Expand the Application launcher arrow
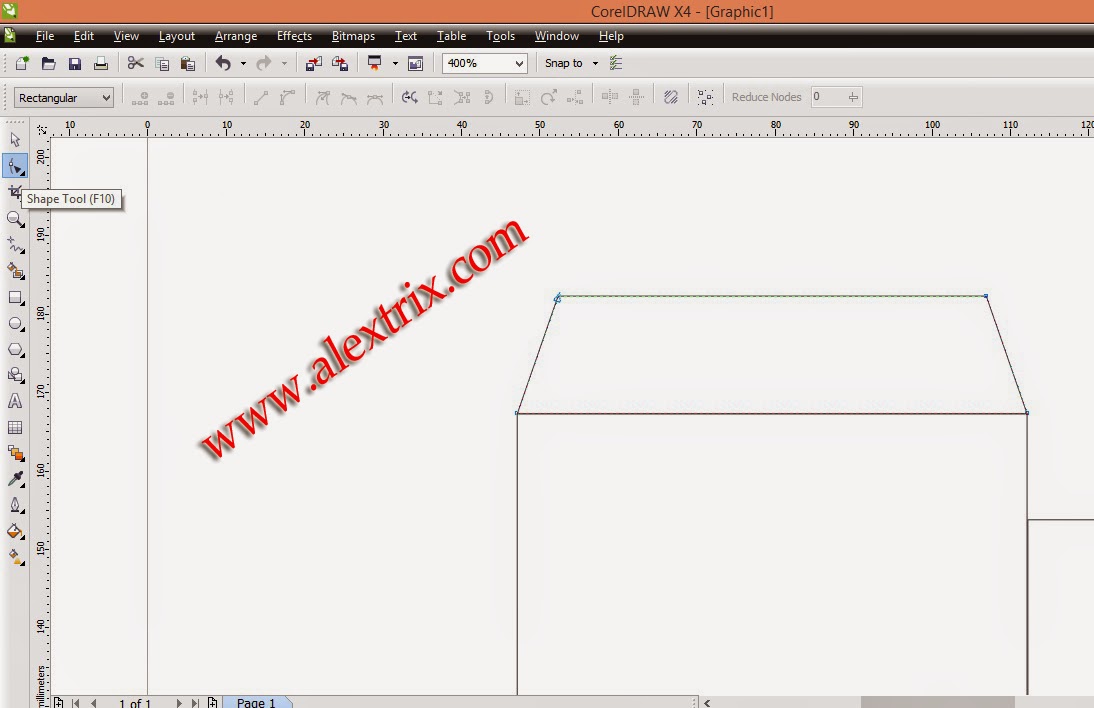 pyautogui.click(x=395, y=63)
